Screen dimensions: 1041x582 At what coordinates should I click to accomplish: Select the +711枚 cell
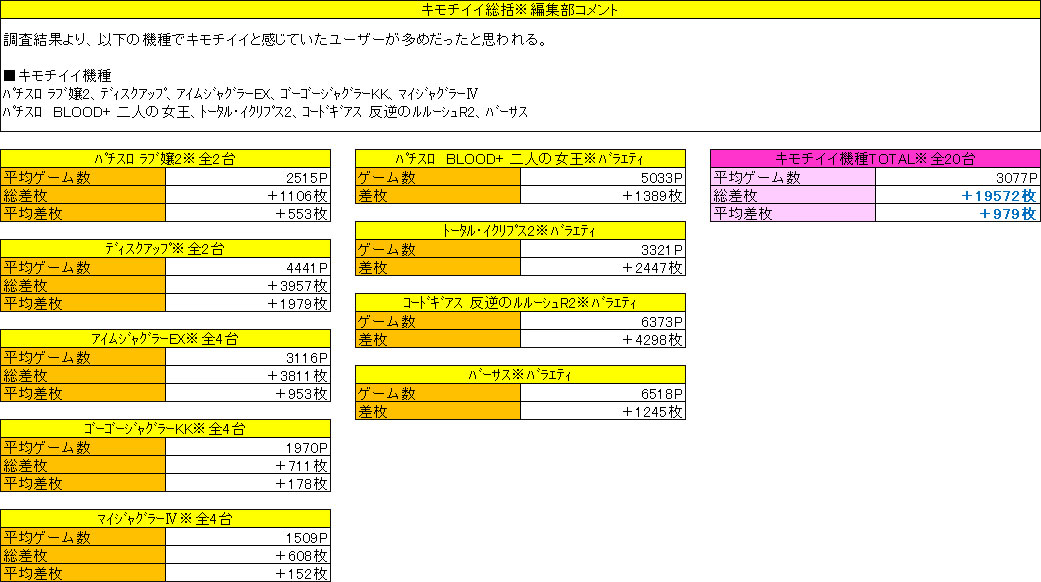click(248, 465)
